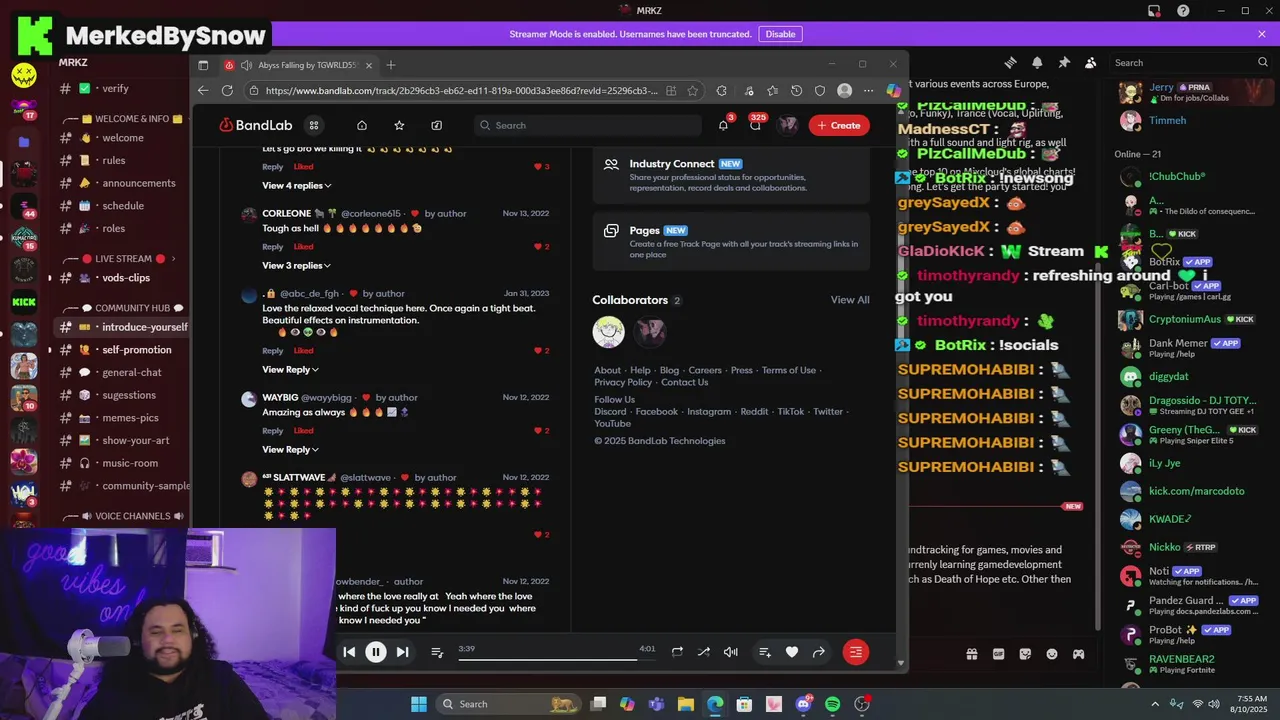Open Discord notification settings bell

(1037, 62)
